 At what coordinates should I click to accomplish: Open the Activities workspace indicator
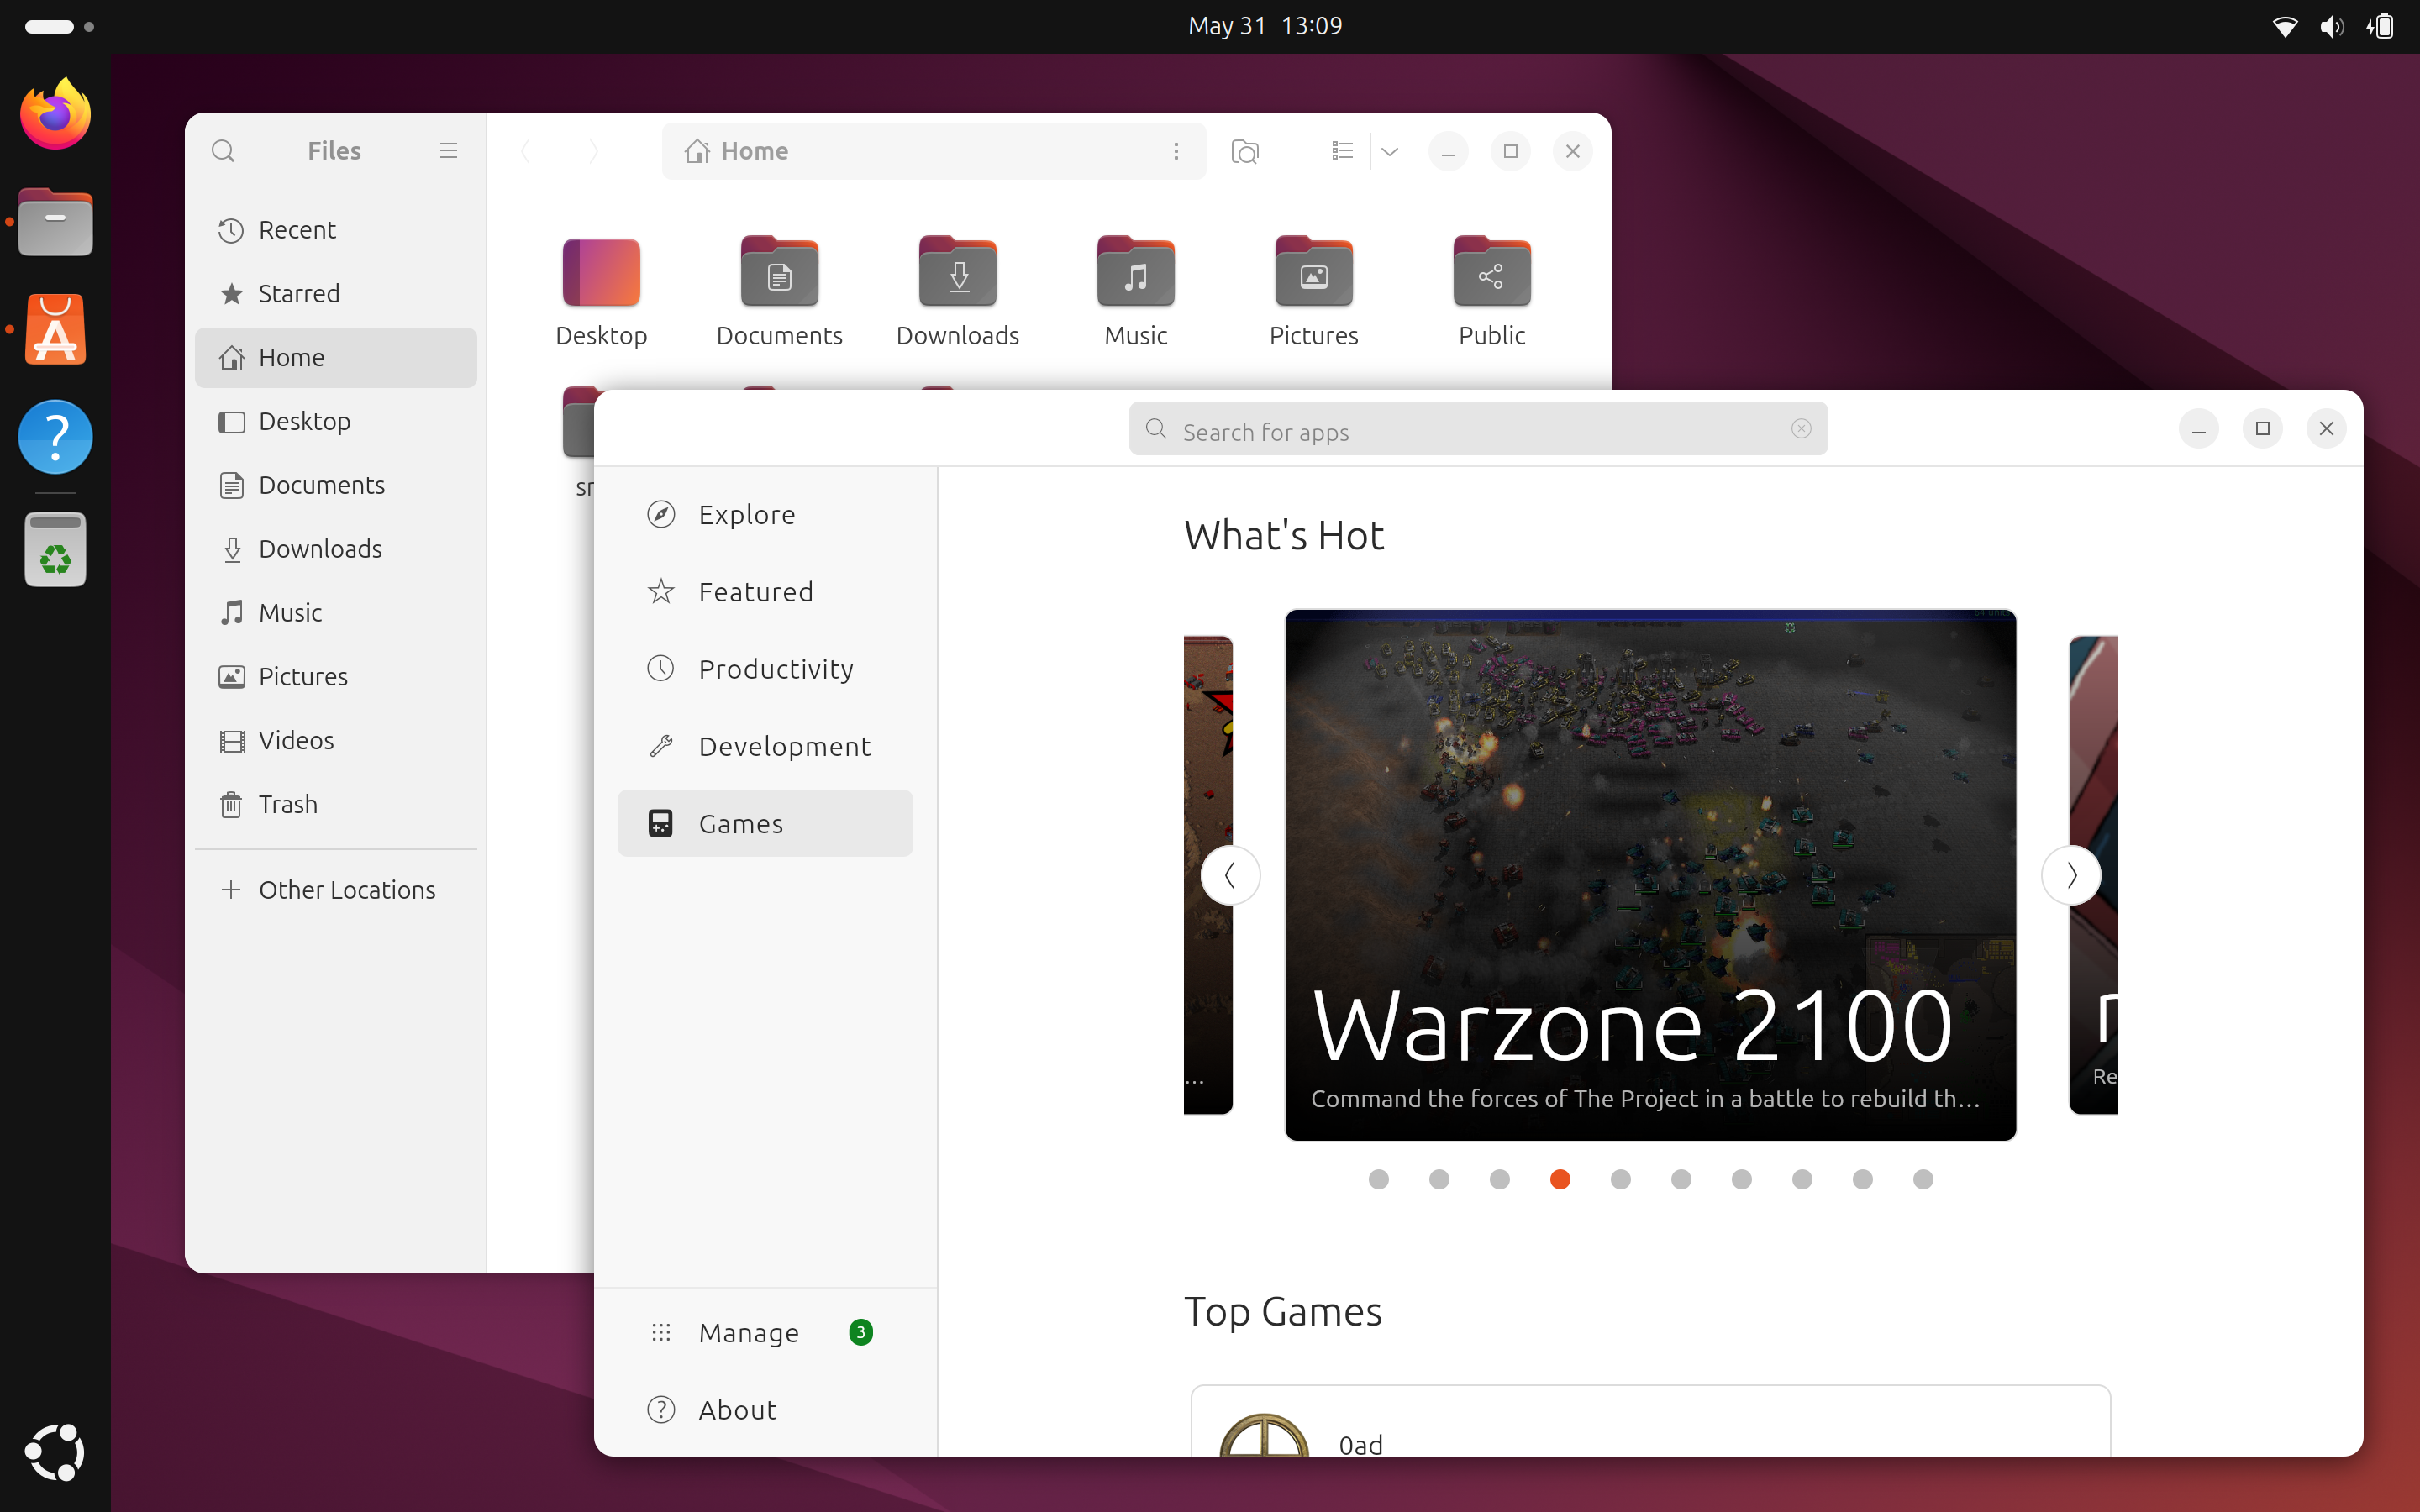pos(58,27)
